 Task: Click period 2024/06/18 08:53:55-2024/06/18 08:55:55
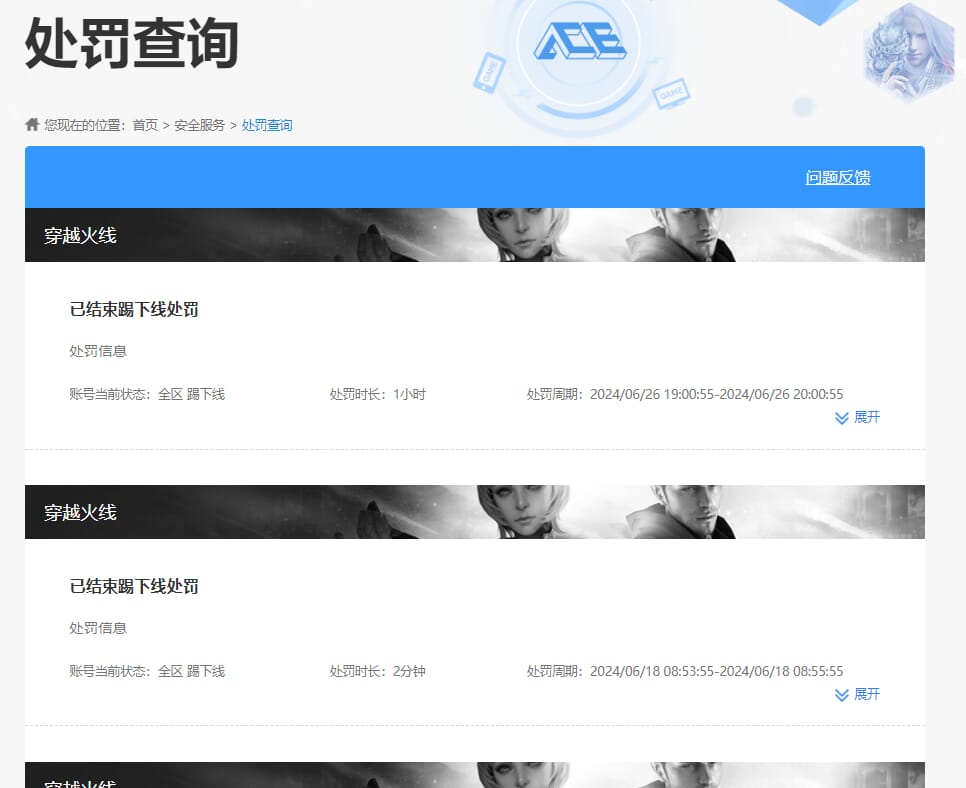coord(716,671)
